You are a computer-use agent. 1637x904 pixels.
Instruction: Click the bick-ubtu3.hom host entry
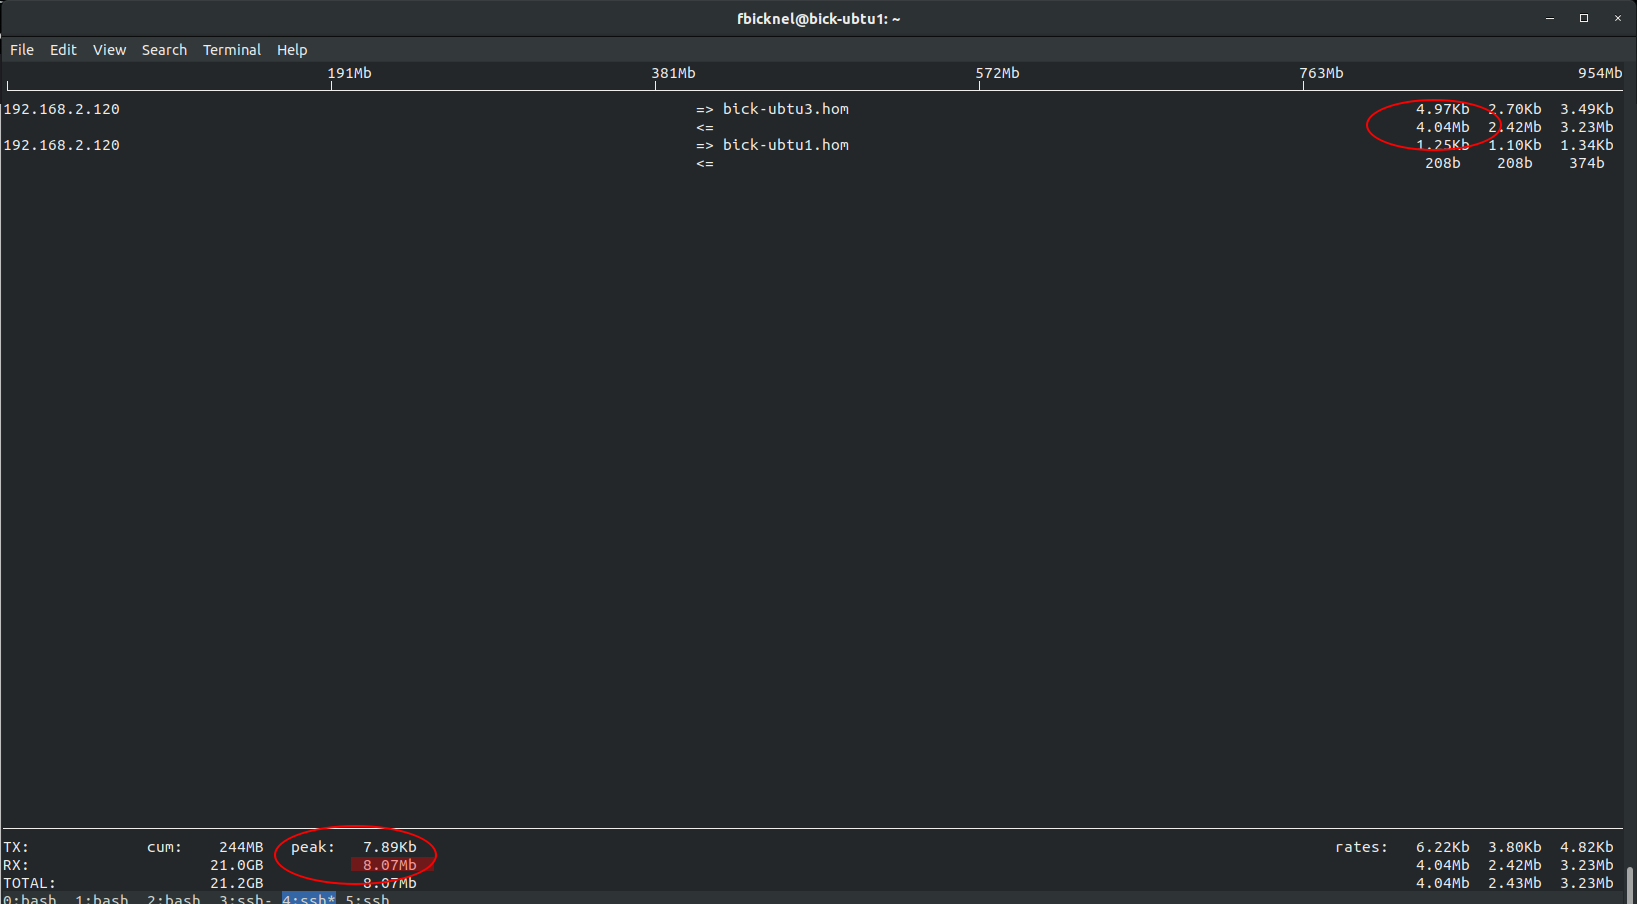click(785, 109)
